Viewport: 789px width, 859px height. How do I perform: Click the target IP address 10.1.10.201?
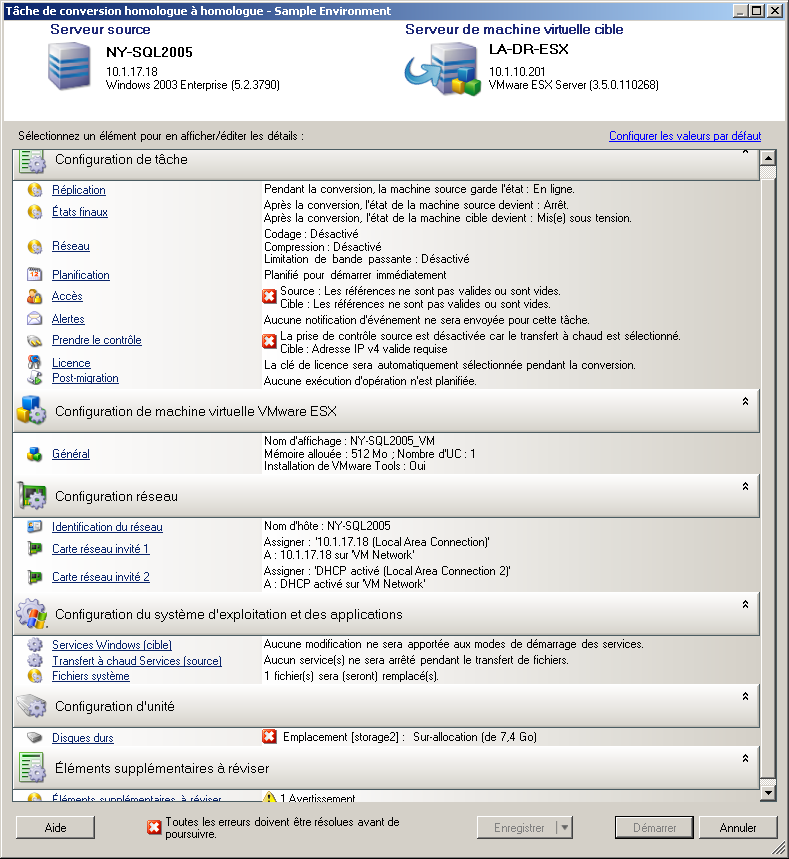517,72
